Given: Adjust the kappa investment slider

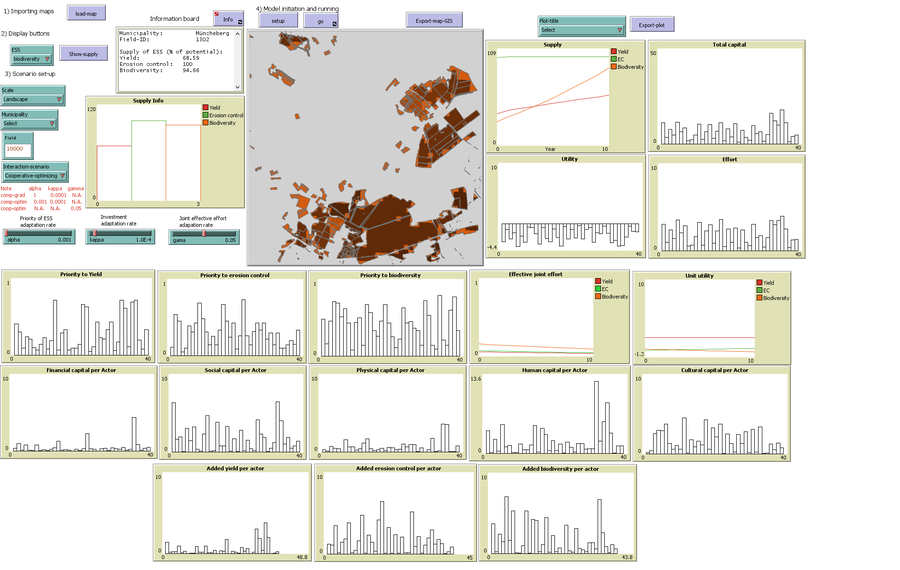Looking at the screenshot, I should (x=120, y=239).
